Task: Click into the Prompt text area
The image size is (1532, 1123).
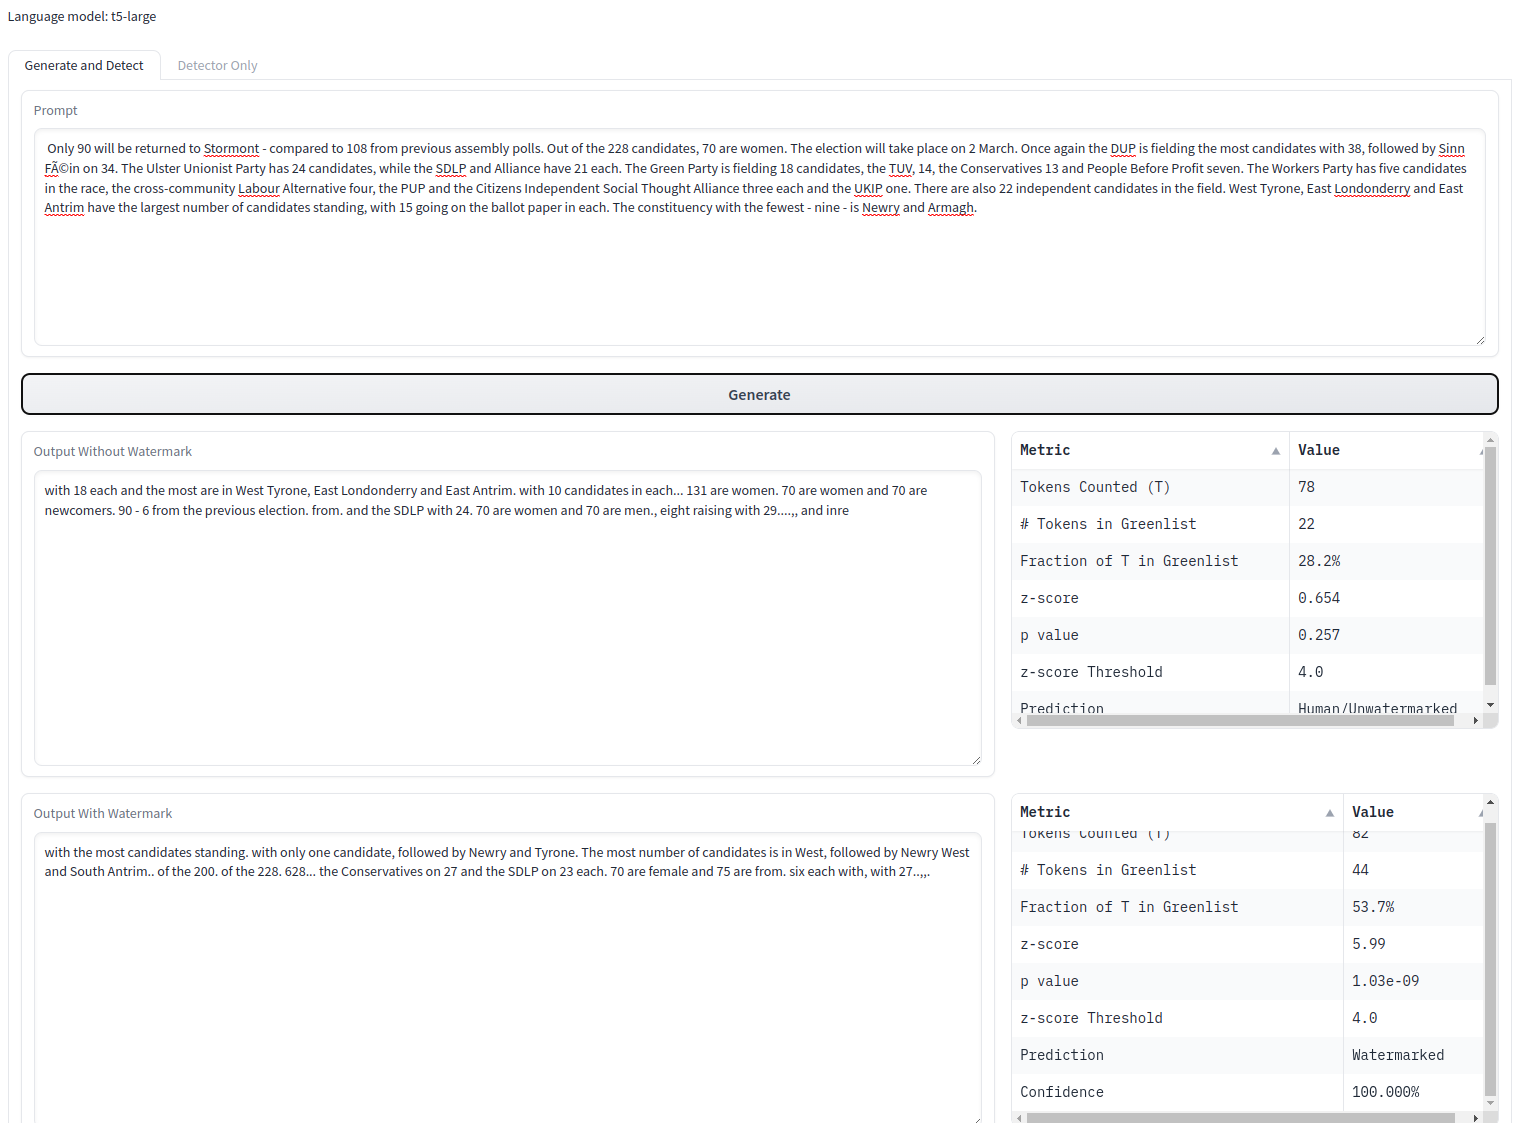Action: pos(759,237)
